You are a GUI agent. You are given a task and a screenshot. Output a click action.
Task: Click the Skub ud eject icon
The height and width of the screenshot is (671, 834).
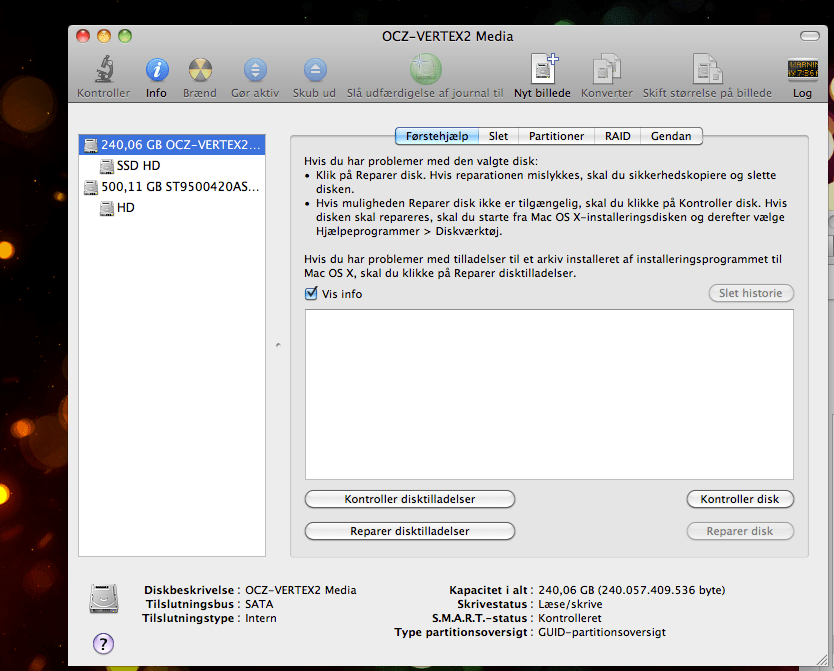(314, 71)
